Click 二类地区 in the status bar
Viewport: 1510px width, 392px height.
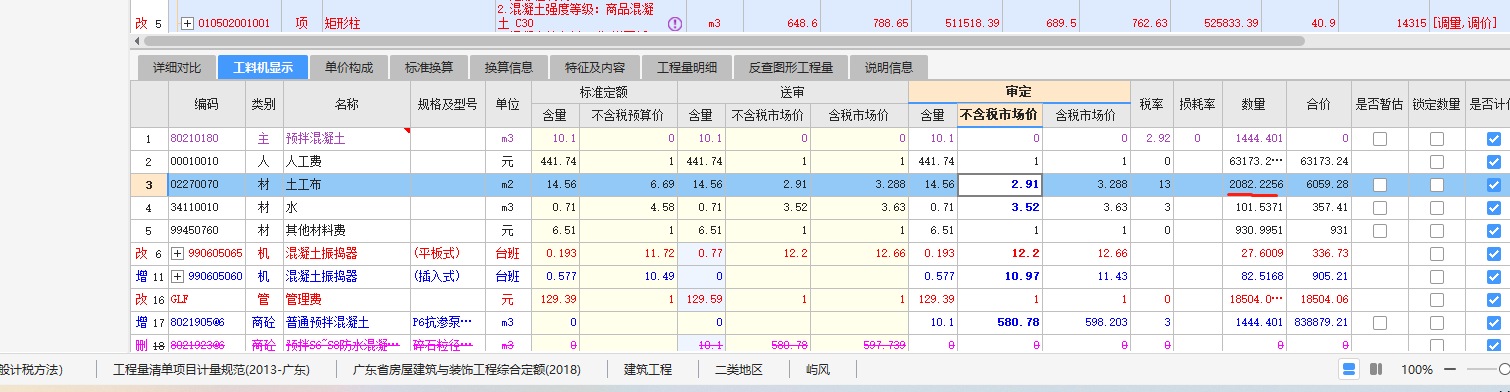[x=738, y=369]
